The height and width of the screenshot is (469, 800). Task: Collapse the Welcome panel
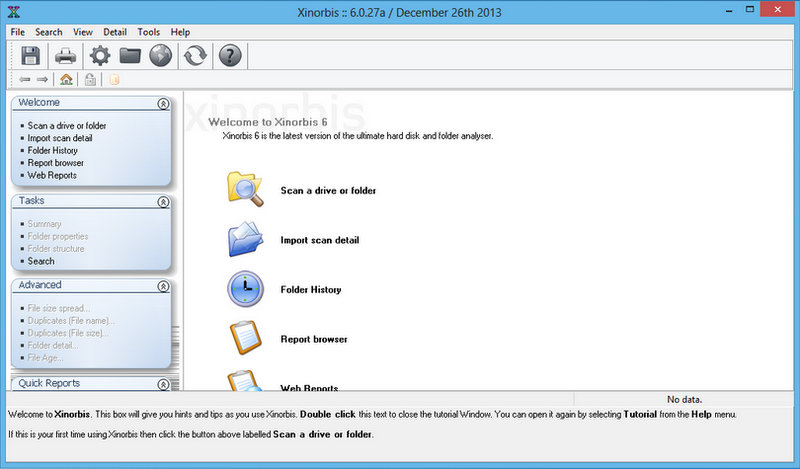163,104
